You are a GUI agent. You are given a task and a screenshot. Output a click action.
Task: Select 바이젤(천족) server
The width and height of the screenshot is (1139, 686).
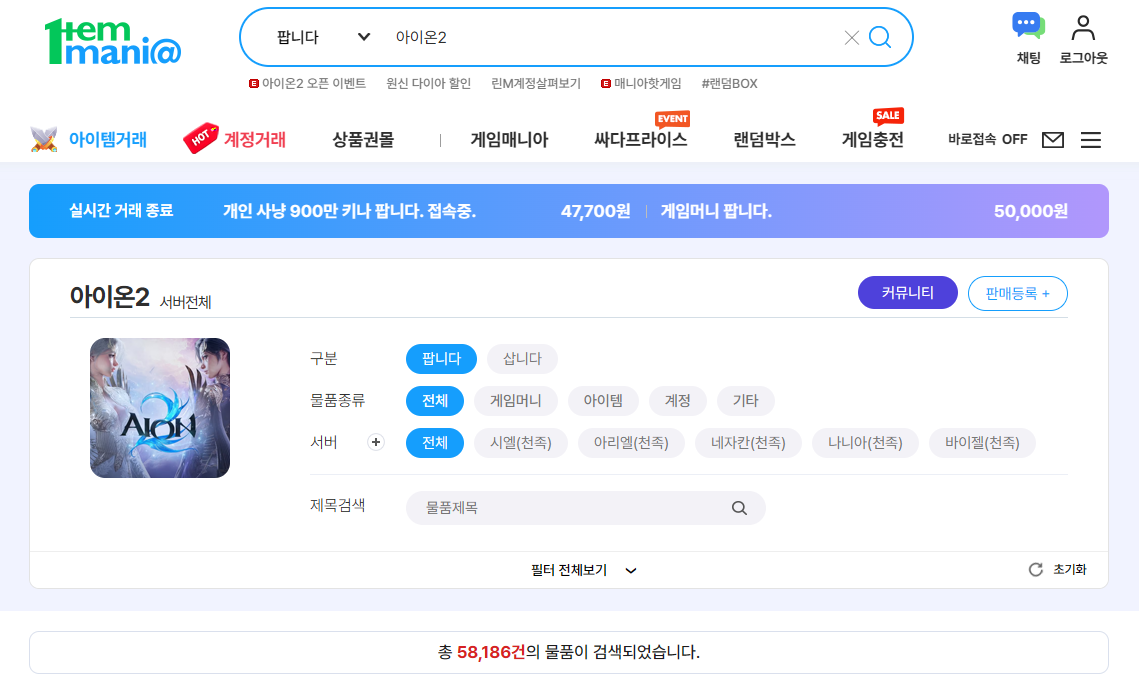pyautogui.click(x=982, y=443)
